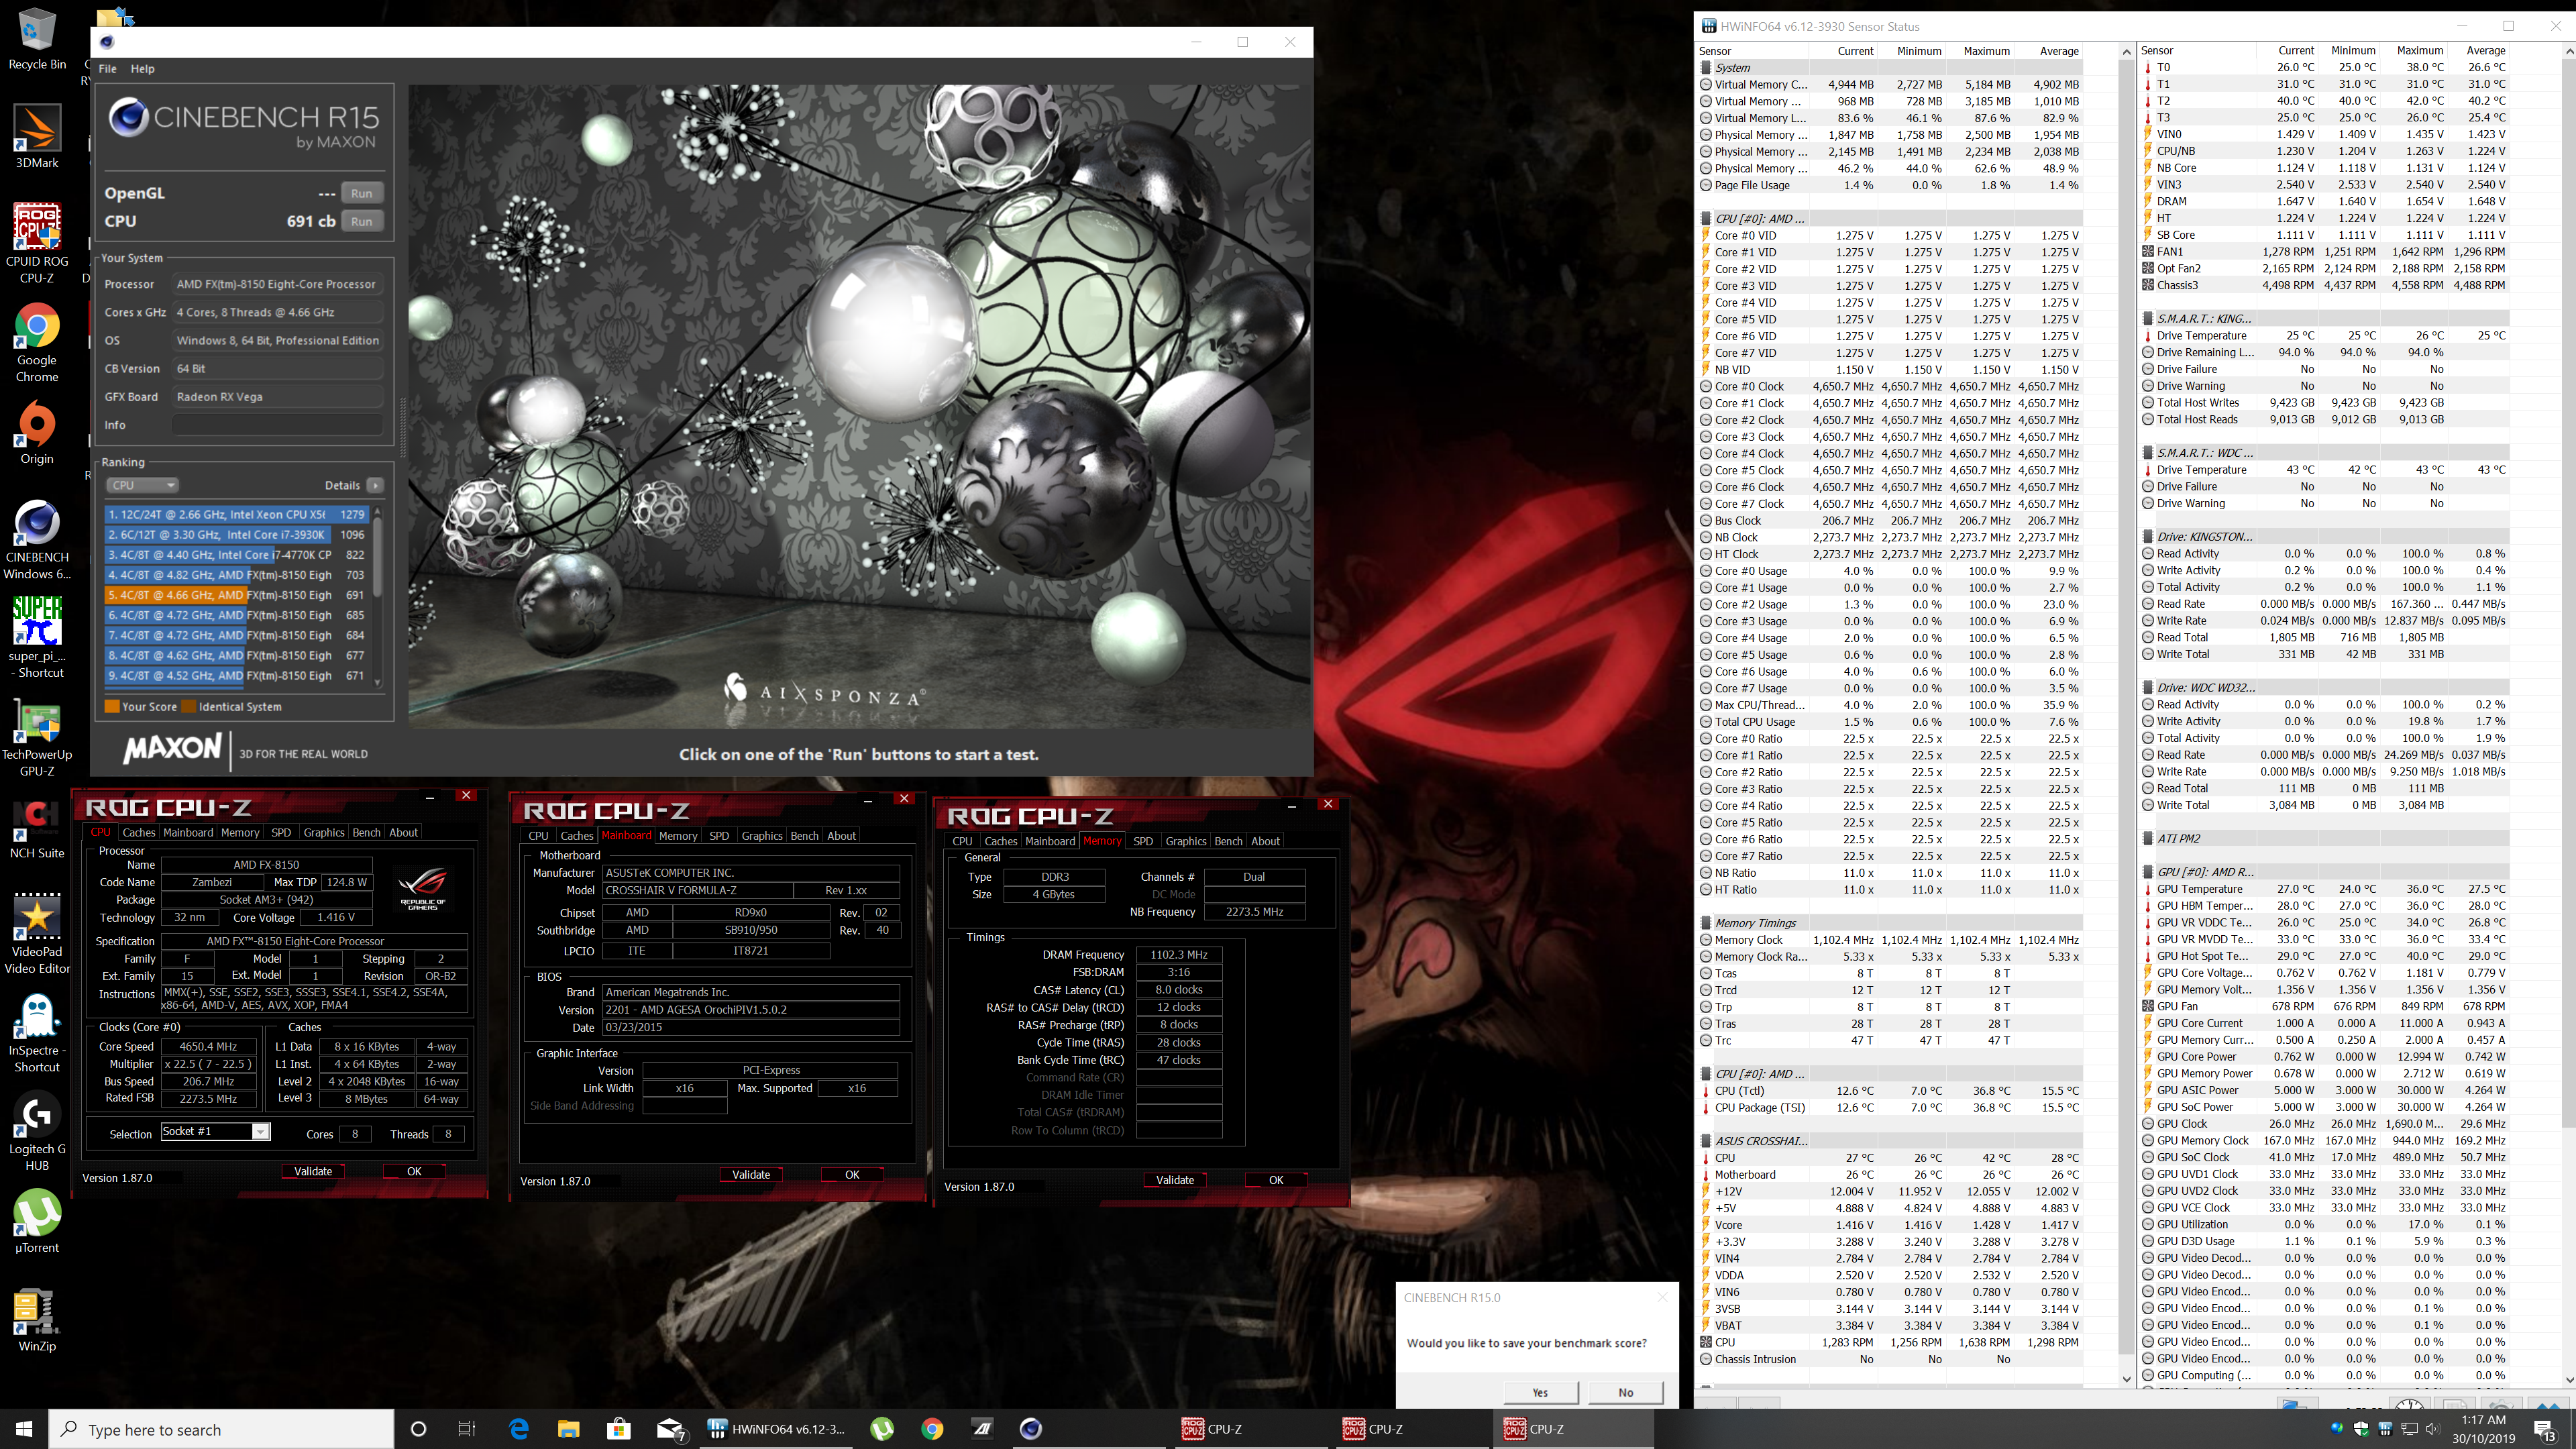Click the taskbar search box
2576x1449 pixels.
tap(222, 1429)
